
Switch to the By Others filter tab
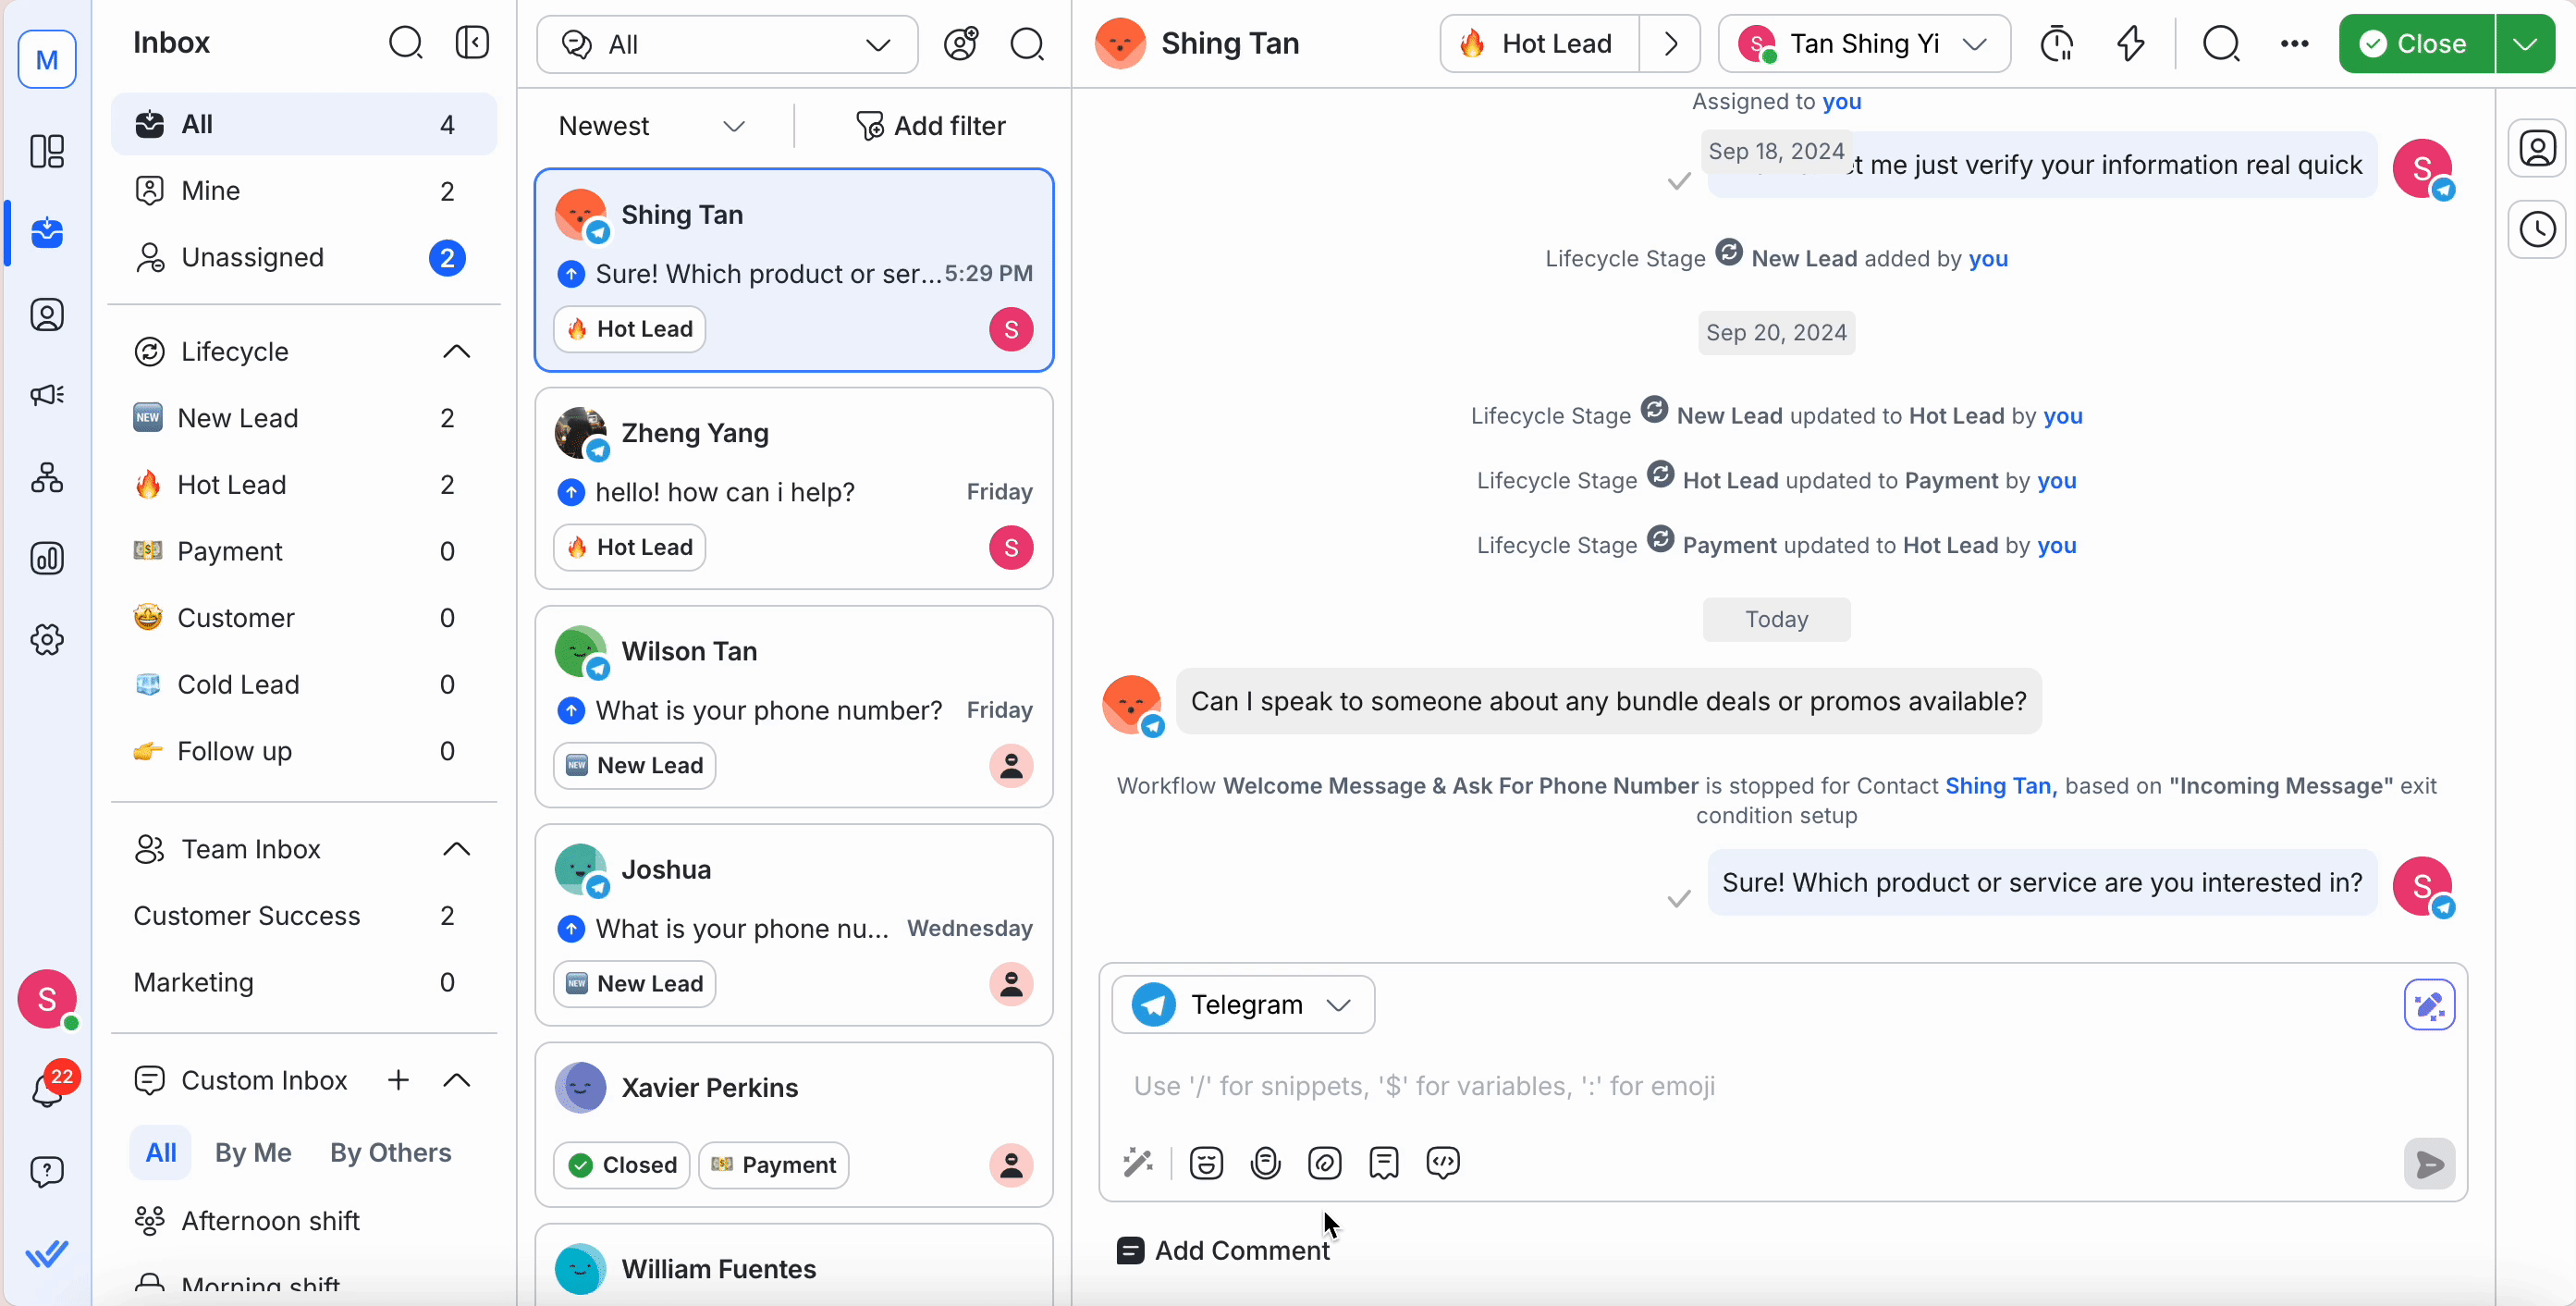[390, 1152]
